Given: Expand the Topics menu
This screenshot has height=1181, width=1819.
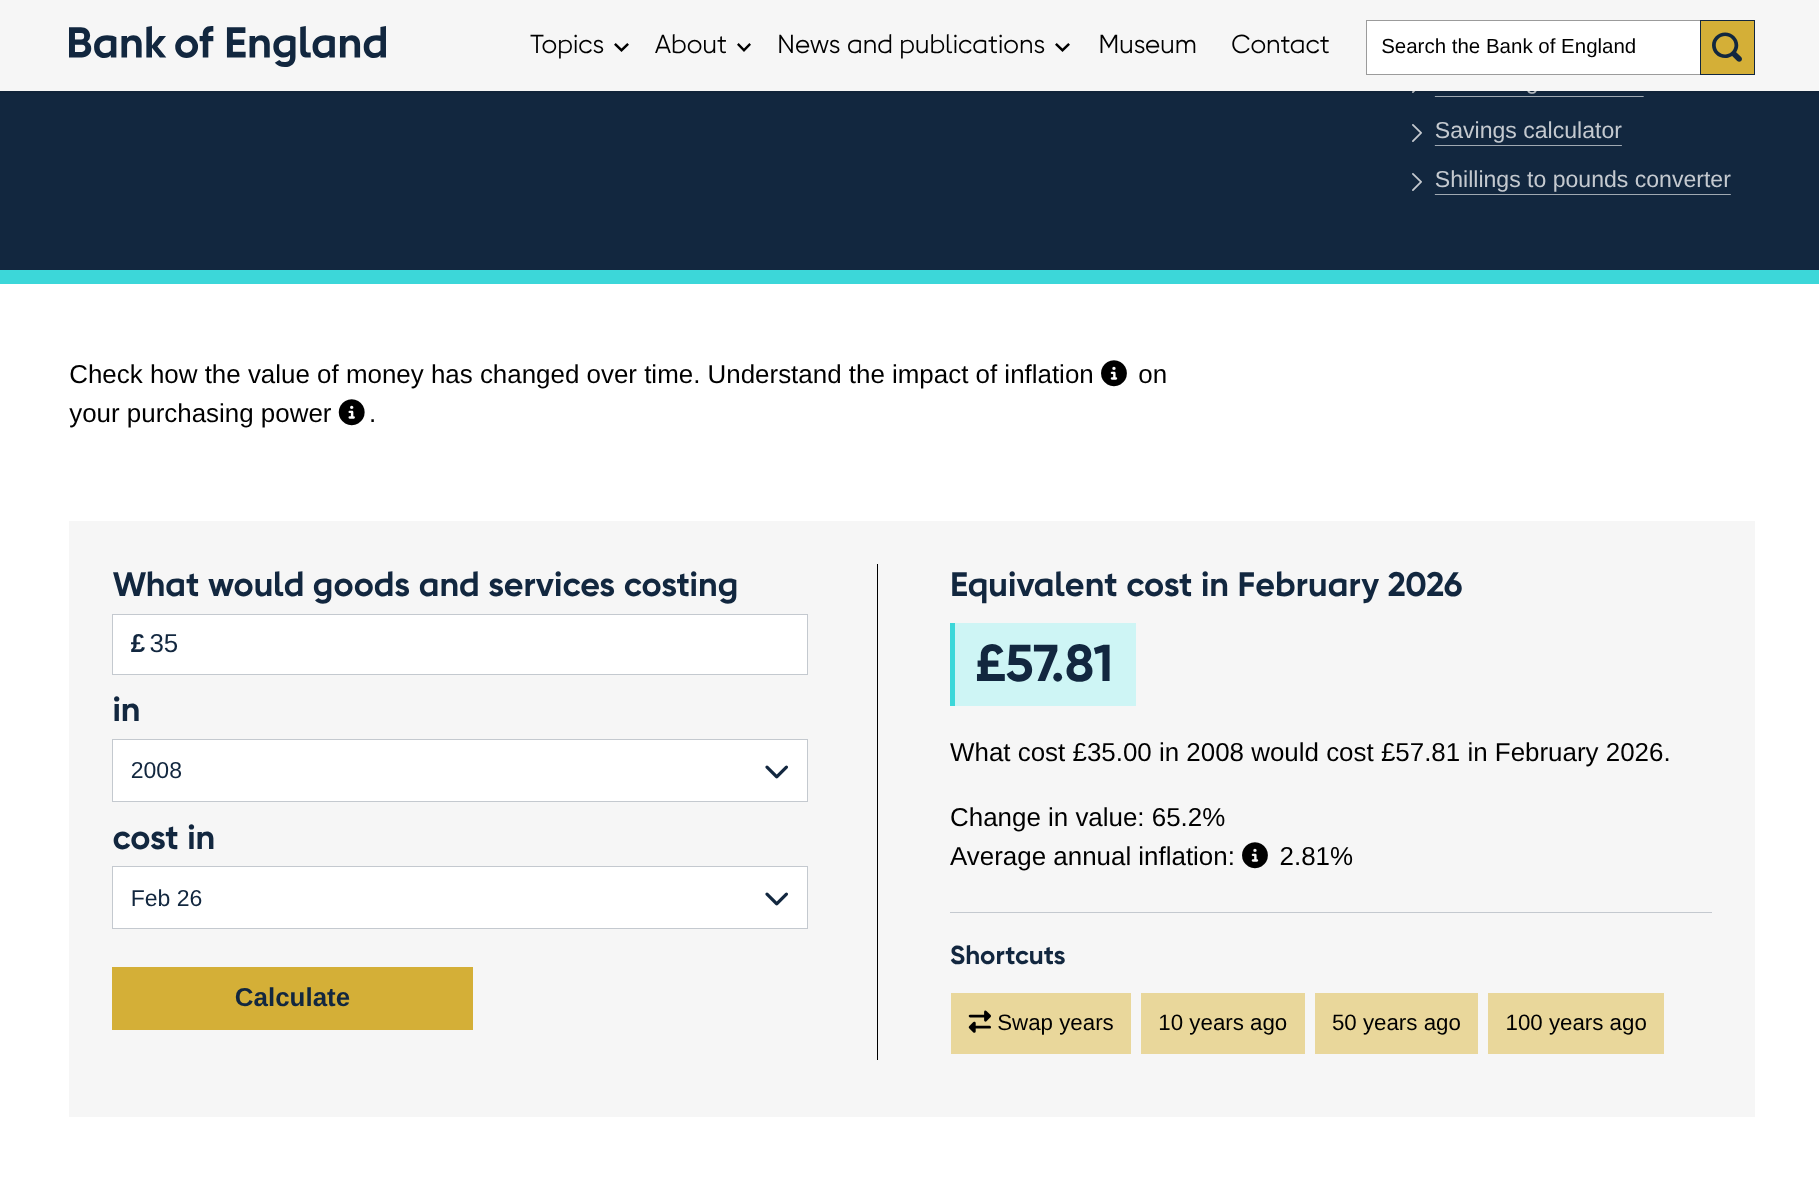Looking at the screenshot, I should (x=579, y=45).
